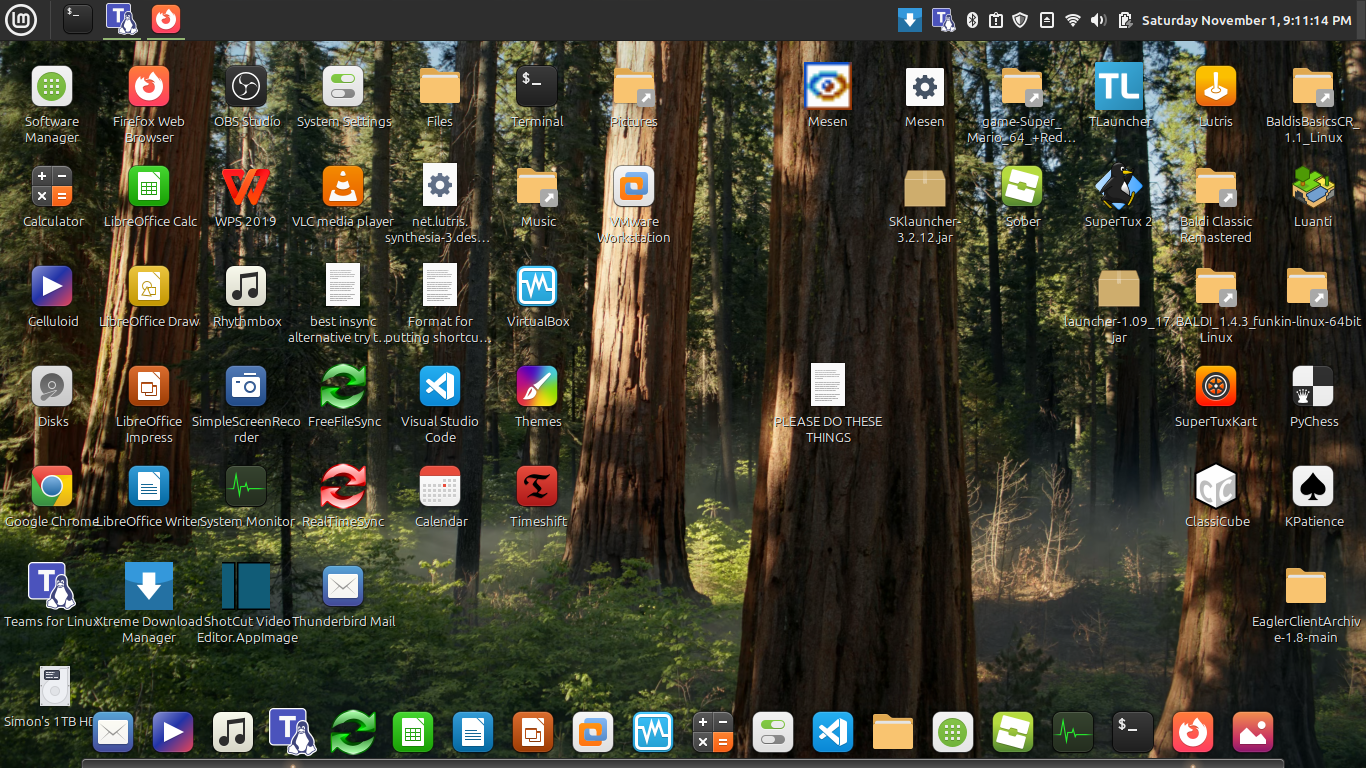Launch OBS Studio from the desktop
Screen dimensions: 1366x768
pos(246,87)
